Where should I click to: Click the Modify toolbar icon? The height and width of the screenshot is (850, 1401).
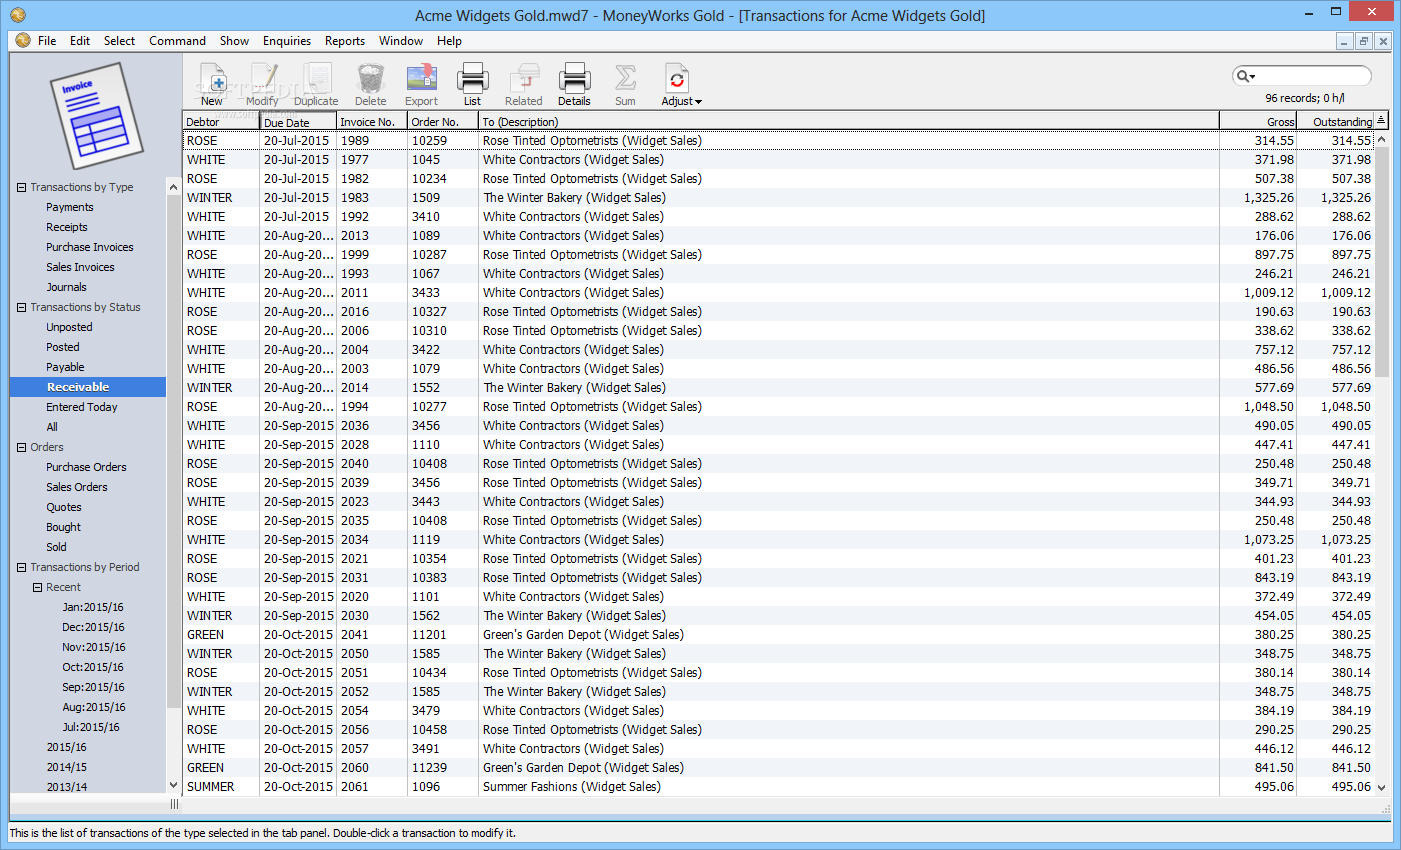pyautogui.click(x=262, y=84)
